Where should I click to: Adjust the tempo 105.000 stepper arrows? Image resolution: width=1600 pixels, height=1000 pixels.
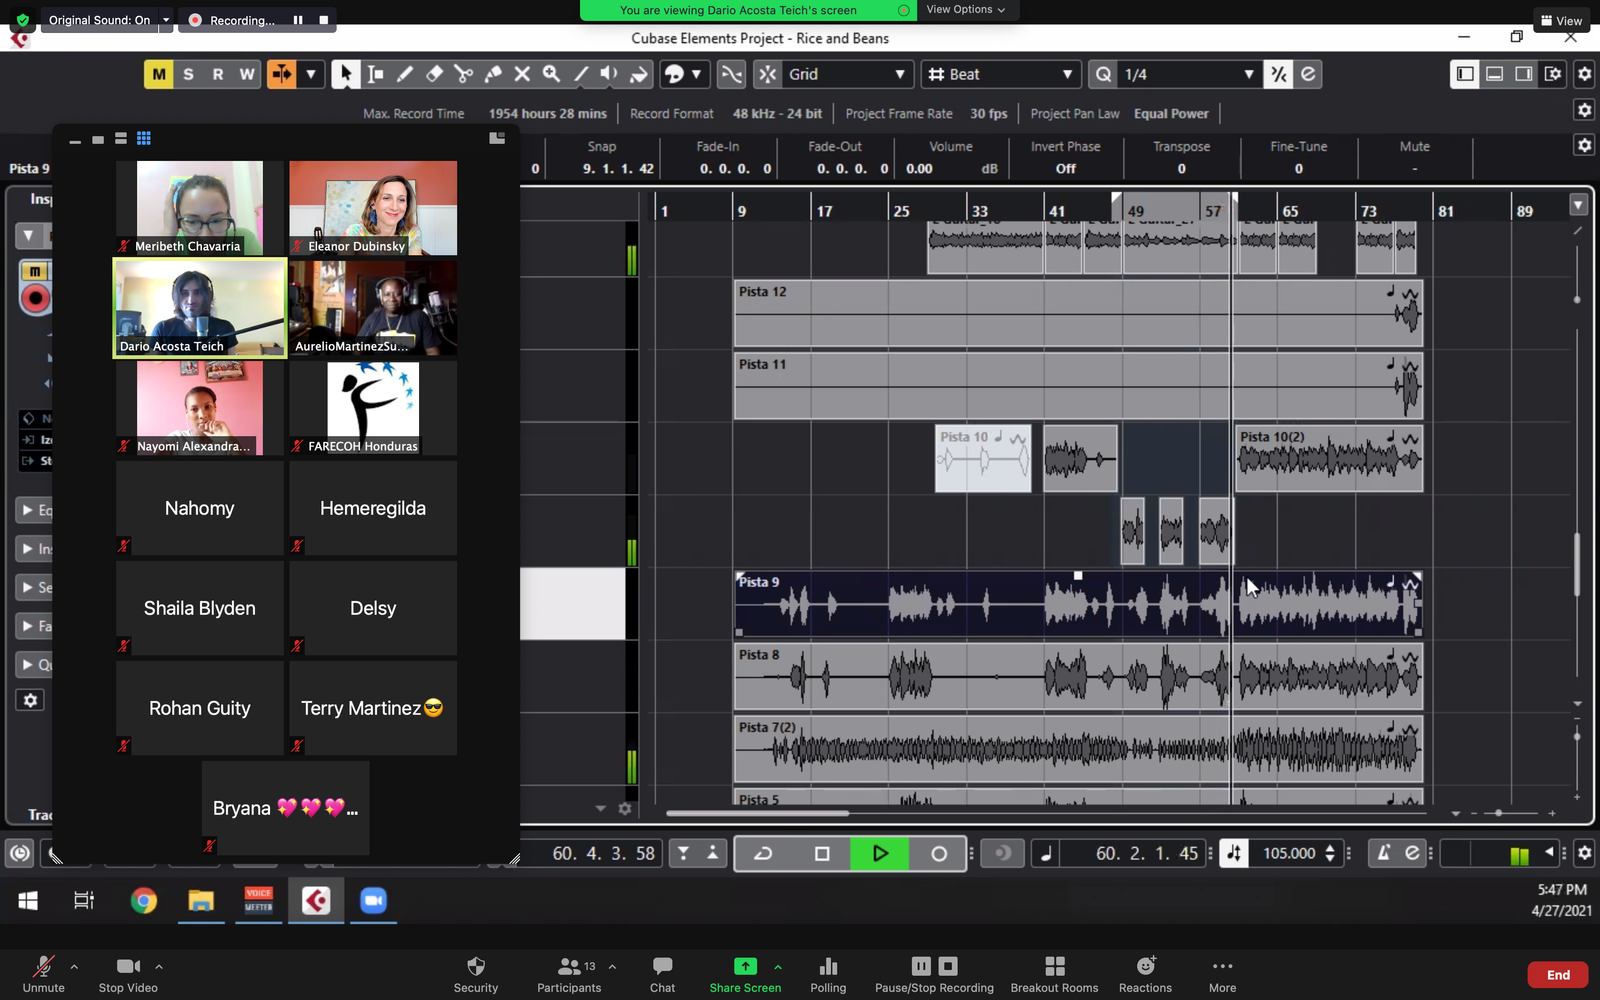1330,853
